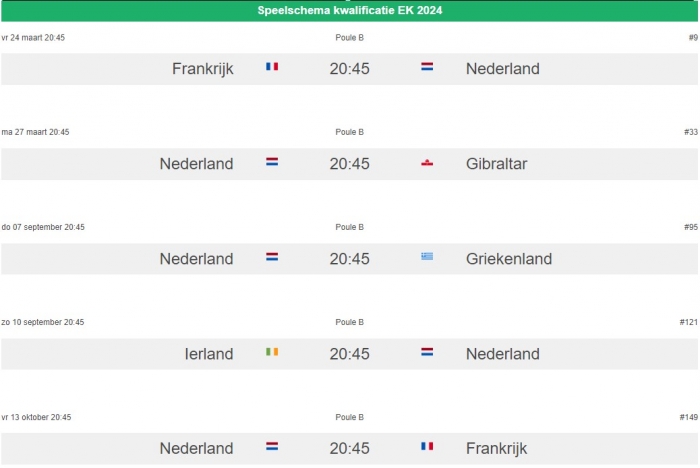This screenshot has height=468, width=700.
Task: Click match number #9
Action: [693, 38]
